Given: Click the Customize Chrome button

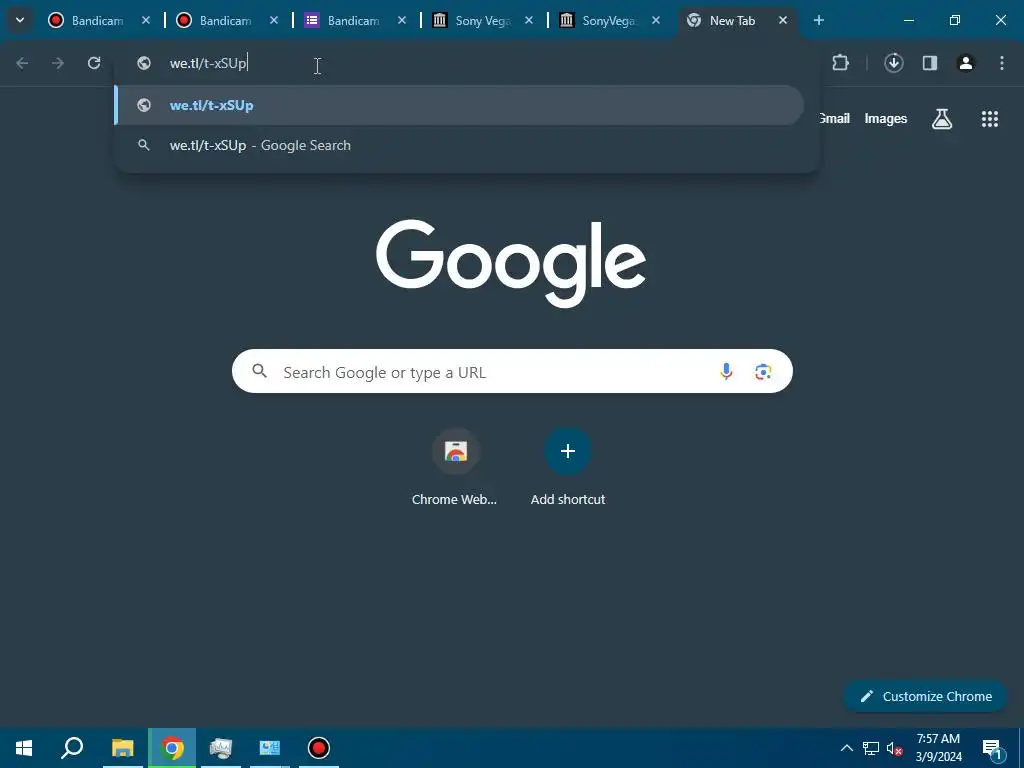Looking at the screenshot, I should click(925, 696).
